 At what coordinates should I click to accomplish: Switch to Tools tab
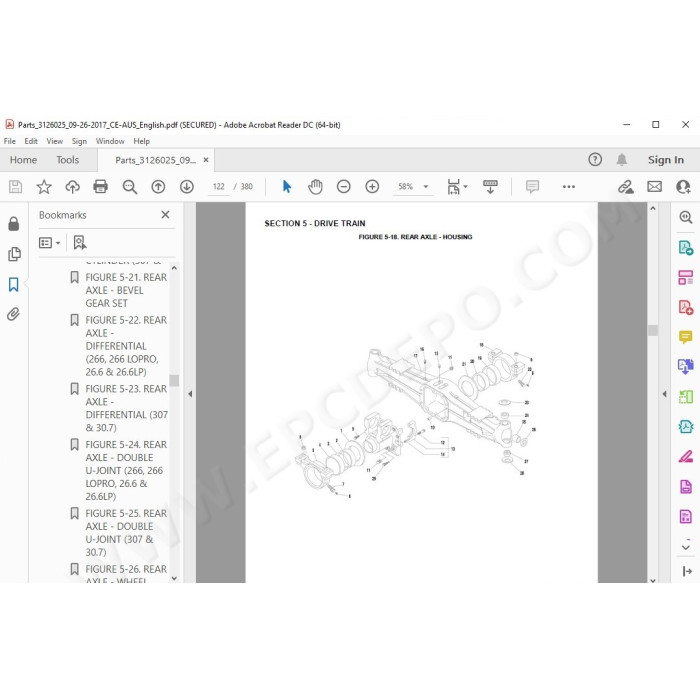point(67,160)
